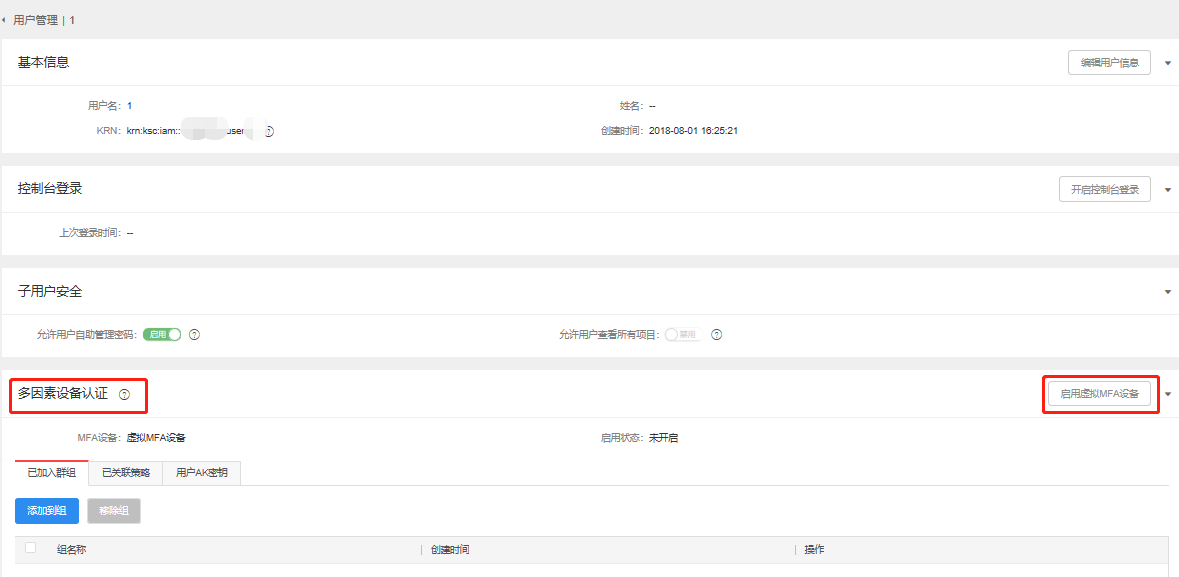Image resolution: width=1179 pixels, height=577 pixels.
Task: Click the blue 添加到组 button
Action: pos(47,511)
